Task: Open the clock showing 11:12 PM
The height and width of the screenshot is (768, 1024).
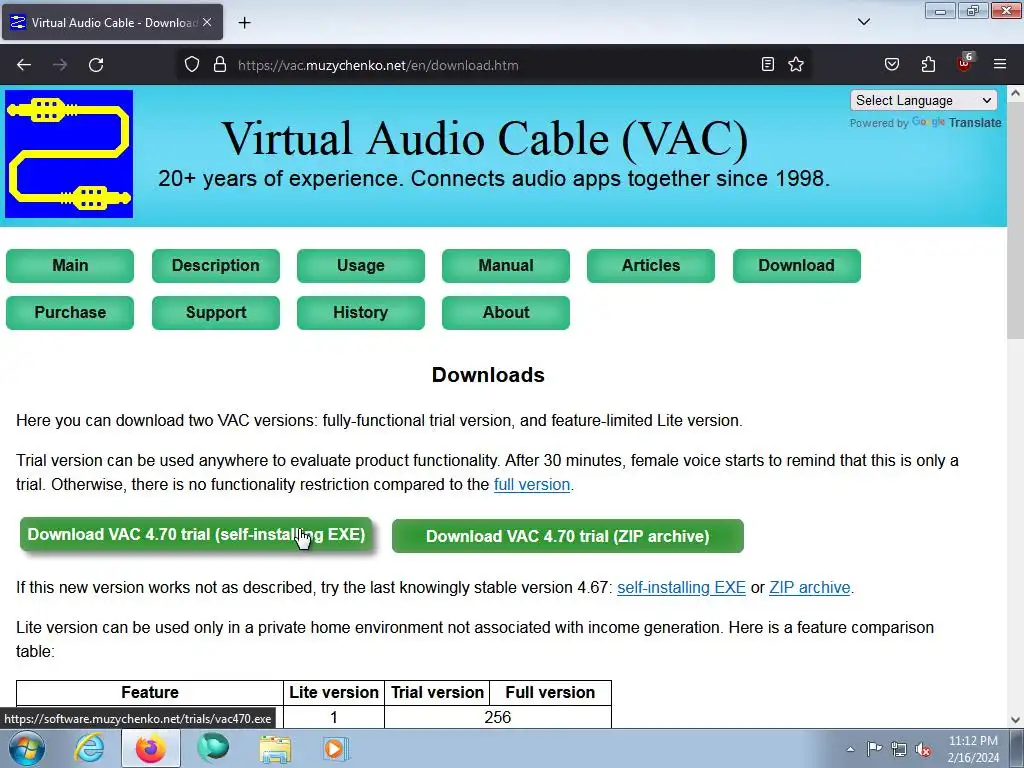Action: point(973,749)
